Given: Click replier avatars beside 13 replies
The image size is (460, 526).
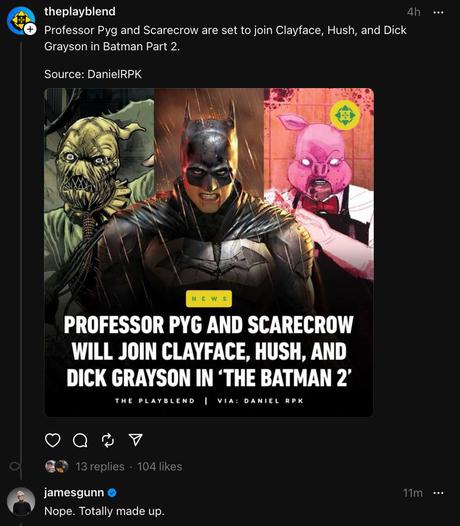Looking at the screenshot, I should pos(57,467).
